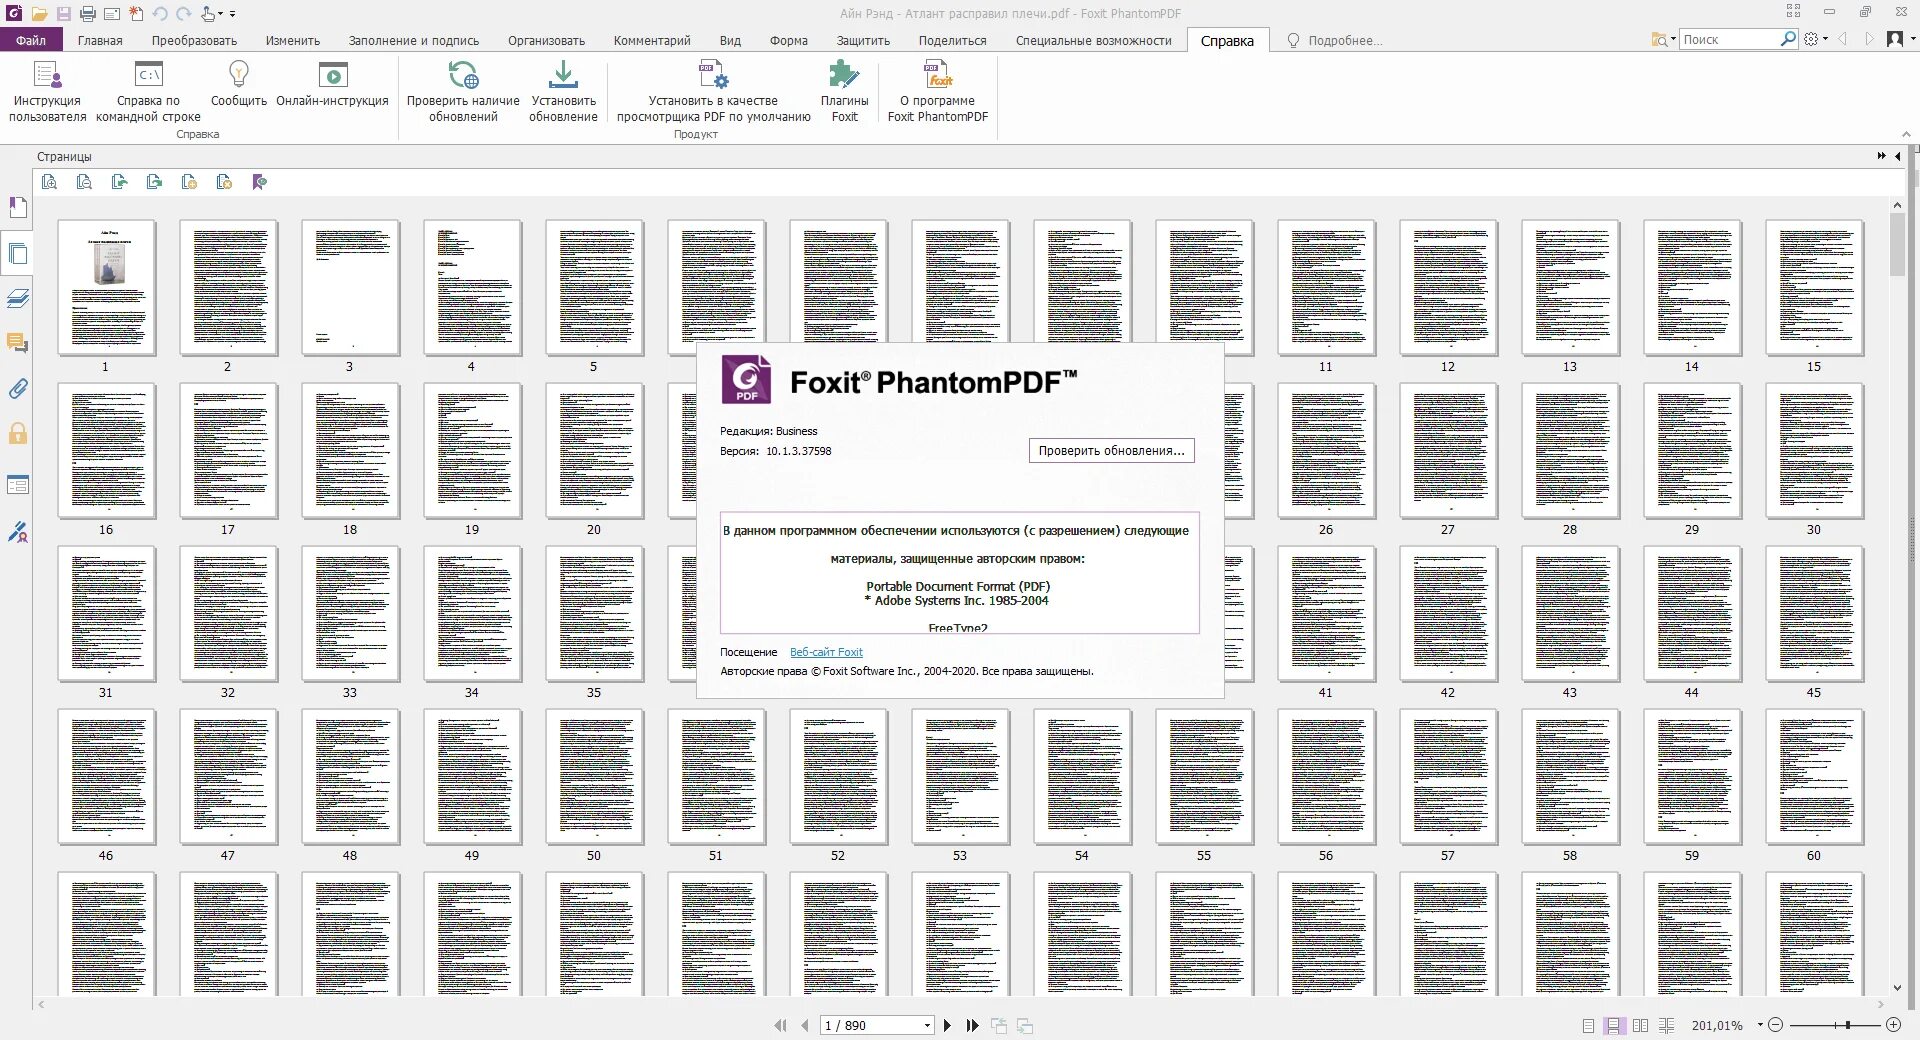Enlarge page thumbnails icon
1920x1040 pixels.
(x=49, y=182)
